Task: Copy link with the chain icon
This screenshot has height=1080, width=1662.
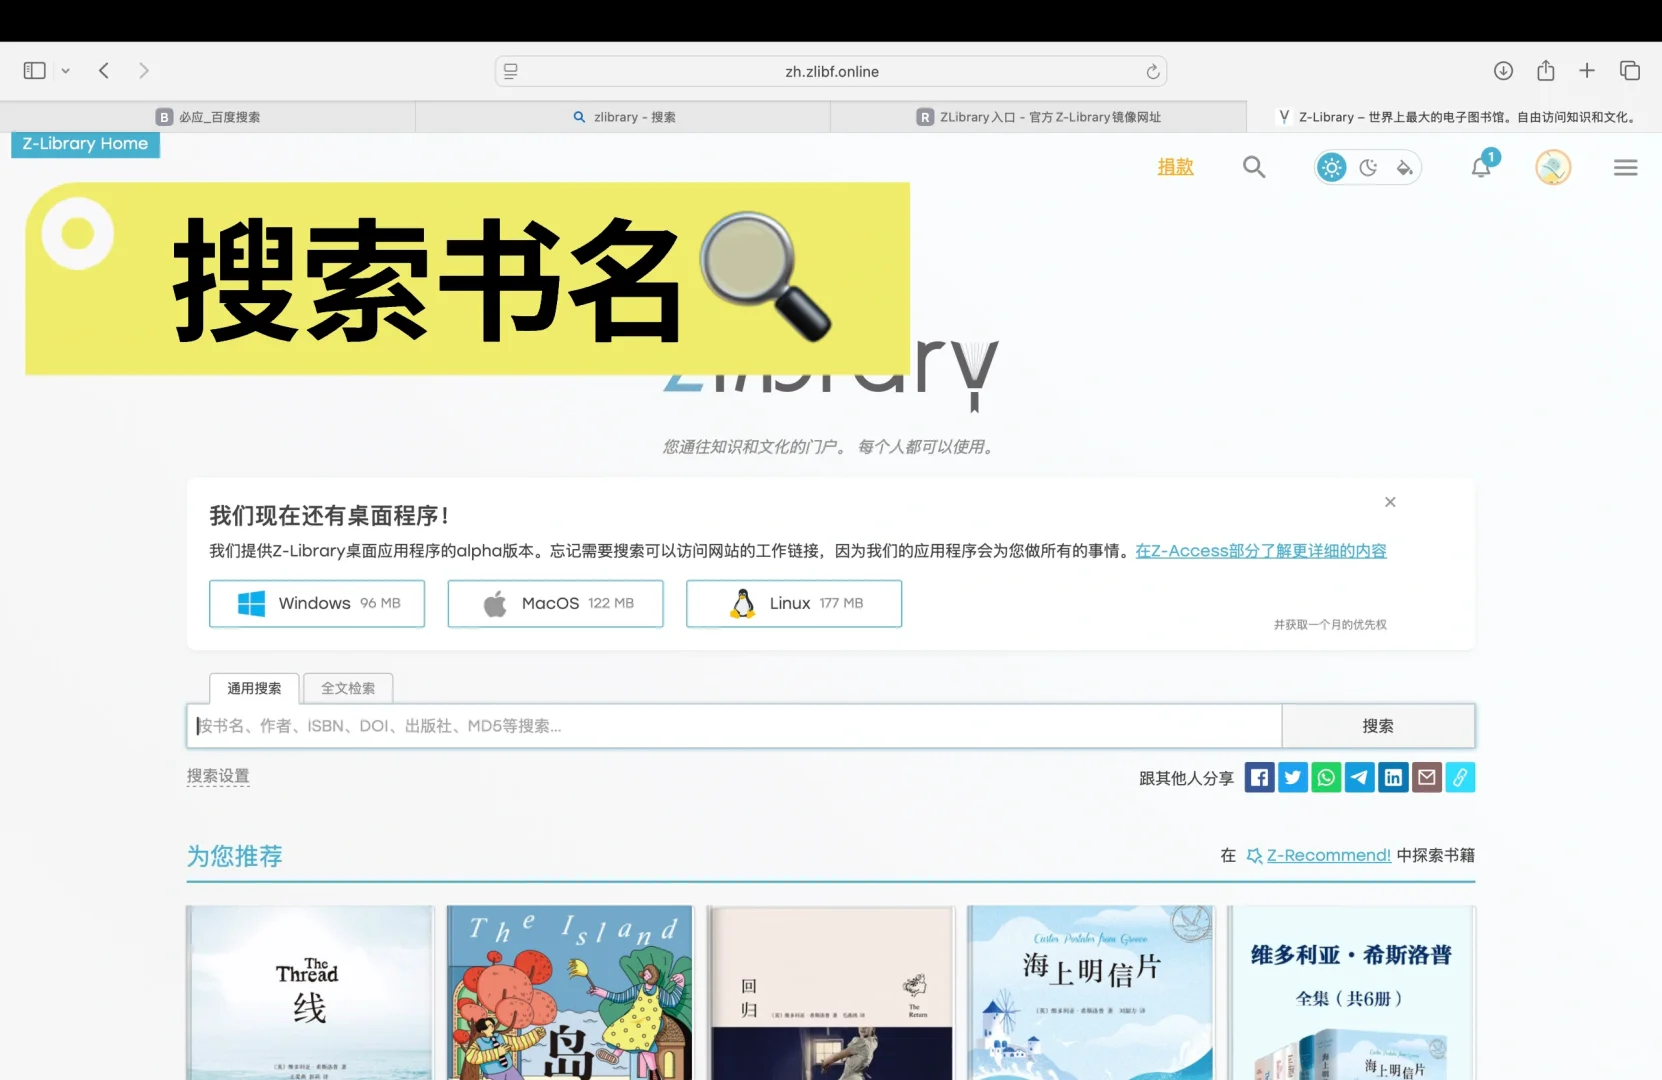Action: pos(1460,777)
